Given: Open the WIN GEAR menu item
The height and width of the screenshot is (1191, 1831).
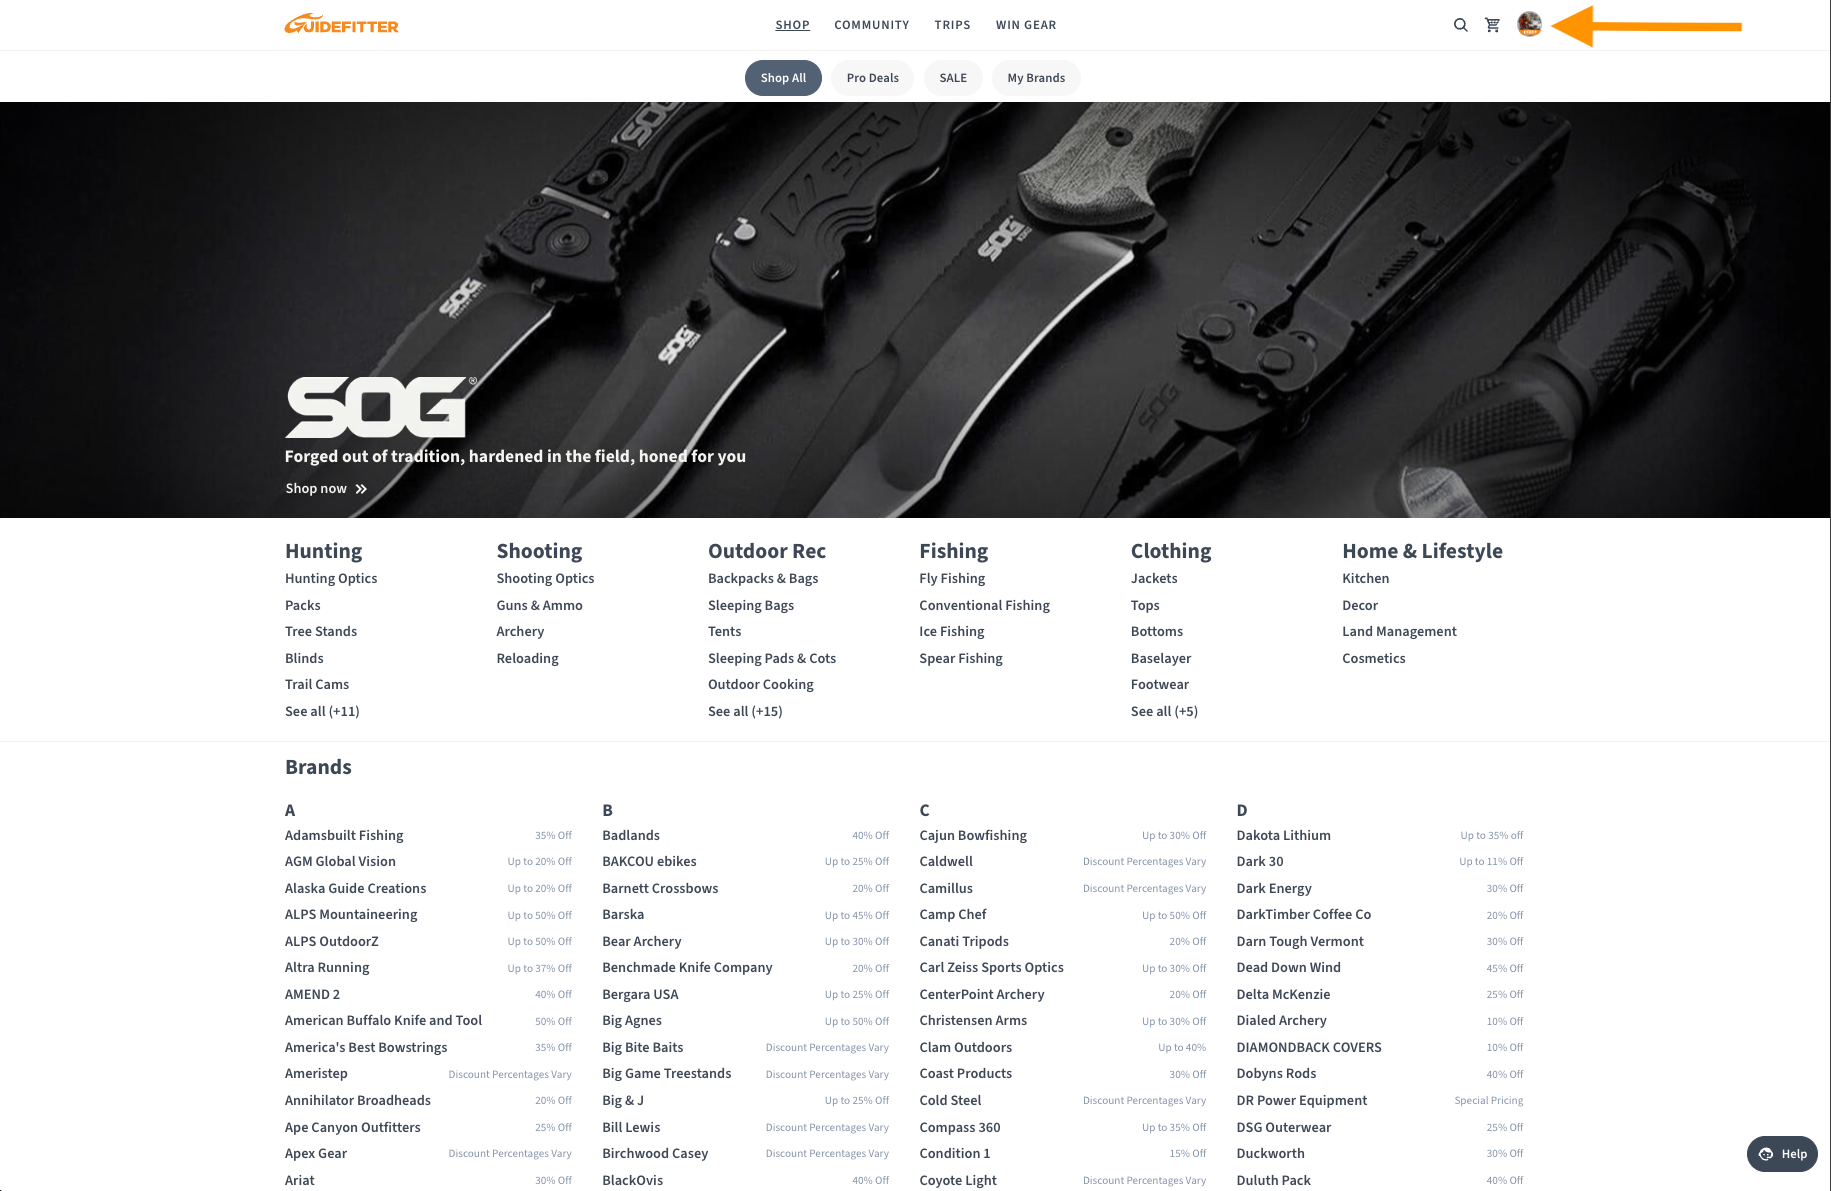Looking at the screenshot, I should pyautogui.click(x=1026, y=25).
